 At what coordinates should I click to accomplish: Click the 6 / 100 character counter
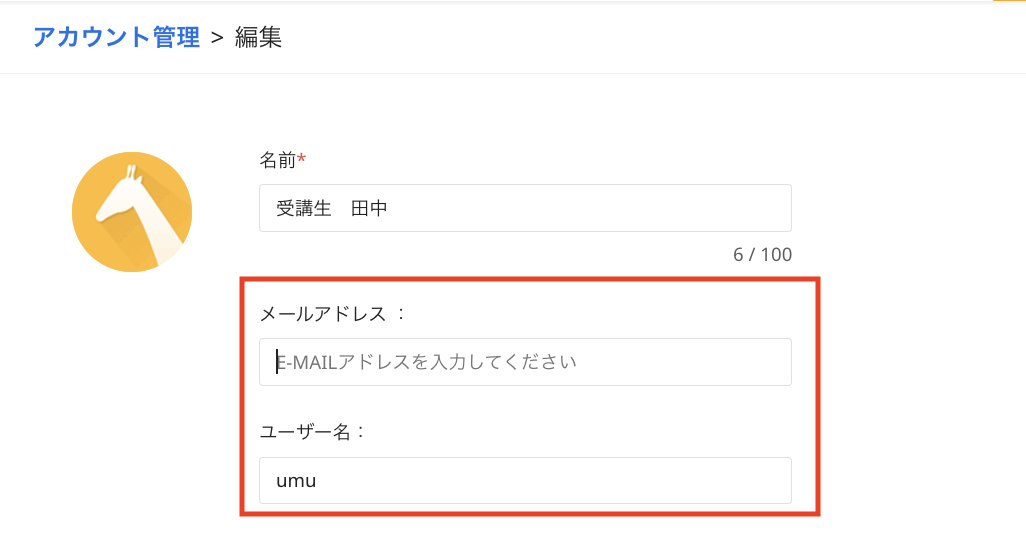pos(762,255)
